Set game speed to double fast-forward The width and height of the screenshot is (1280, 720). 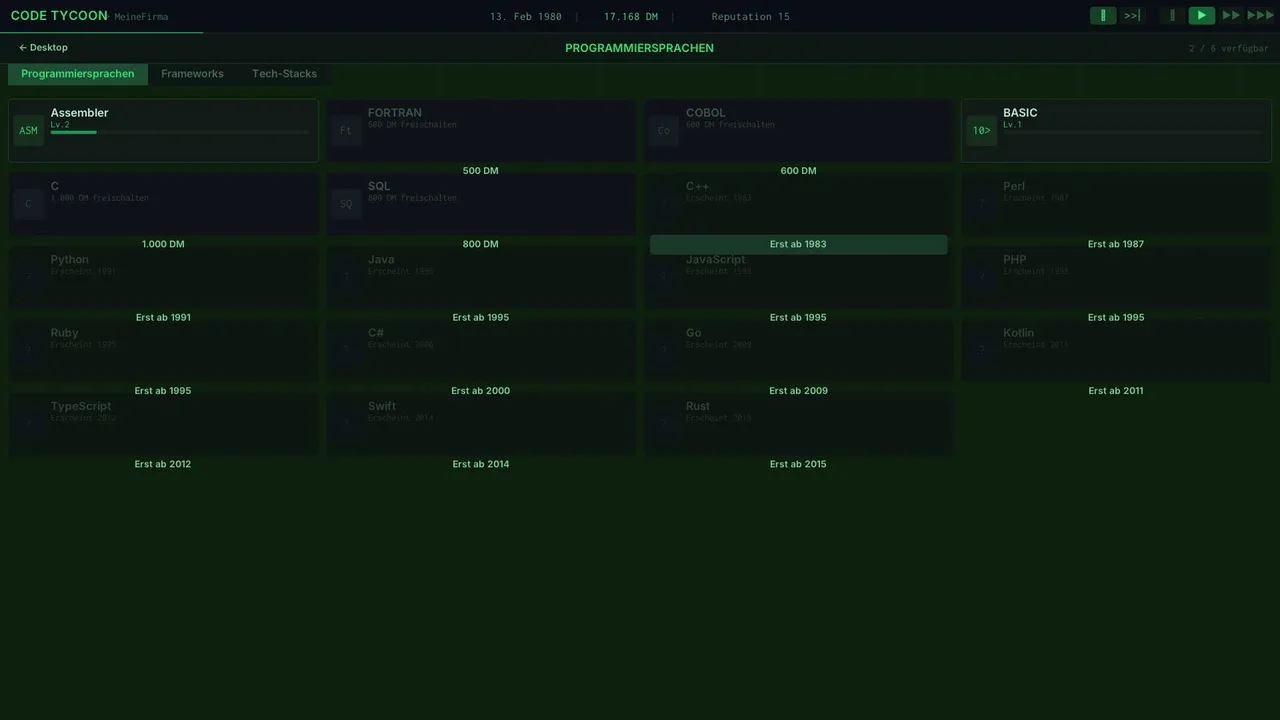1231,16
